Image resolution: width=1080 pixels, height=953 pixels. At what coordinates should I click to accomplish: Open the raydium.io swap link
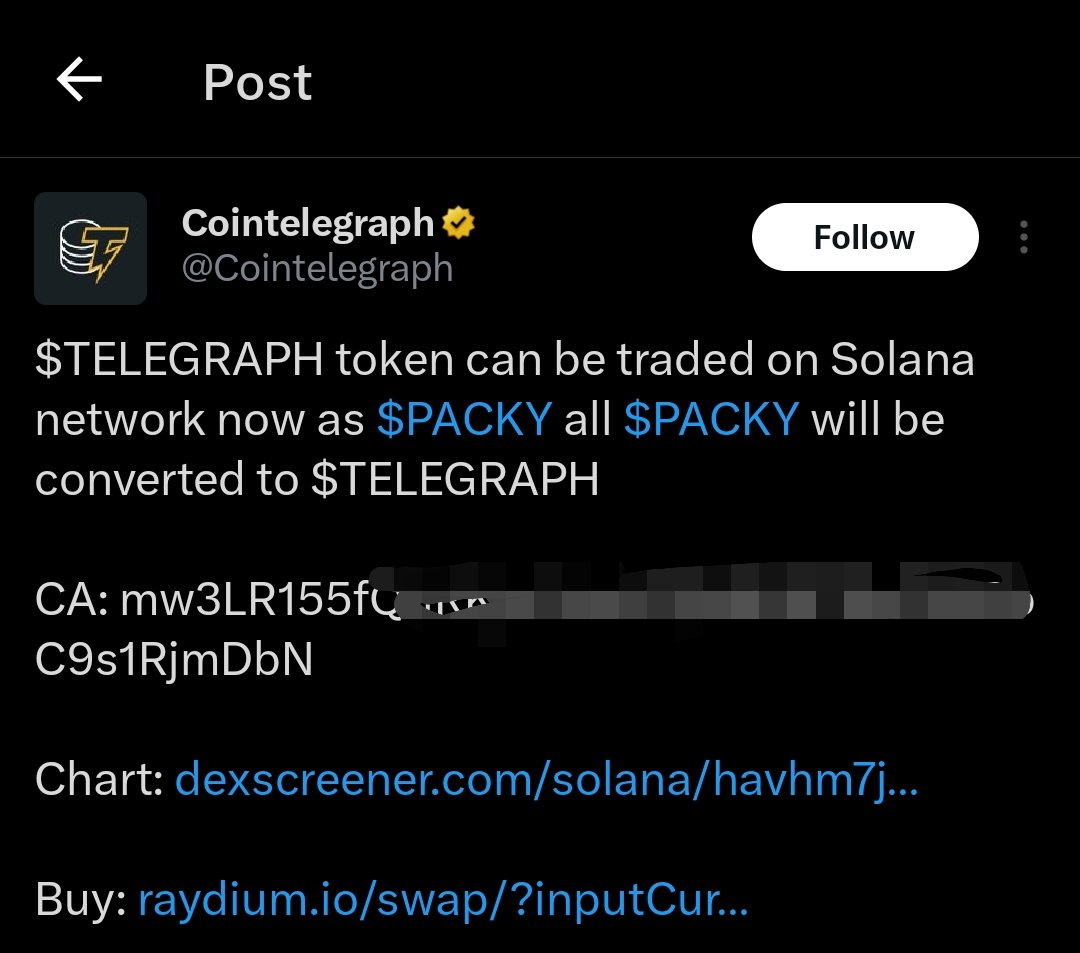tap(442, 901)
